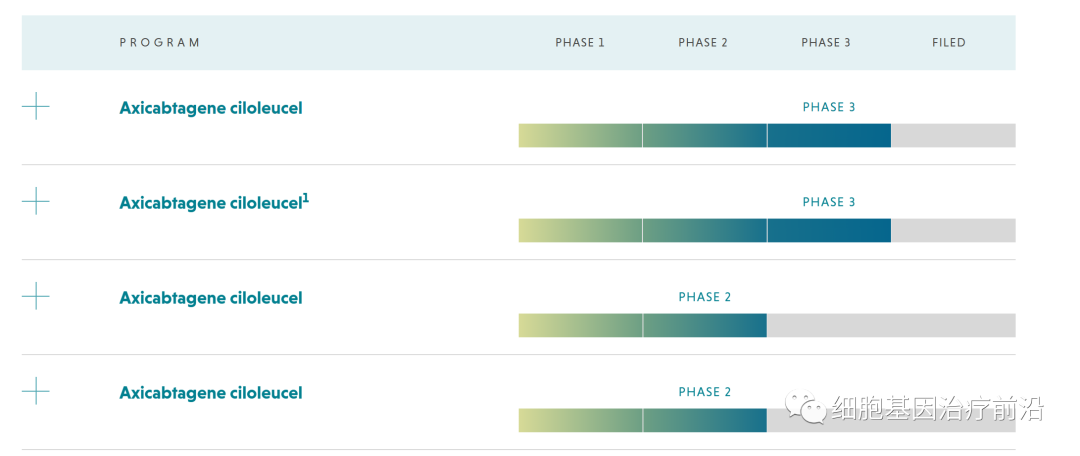Image resolution: width=1080 pixels, height=456 pixels.
Task: Select the PHASE 2 column header
Action: pos(703,43)
